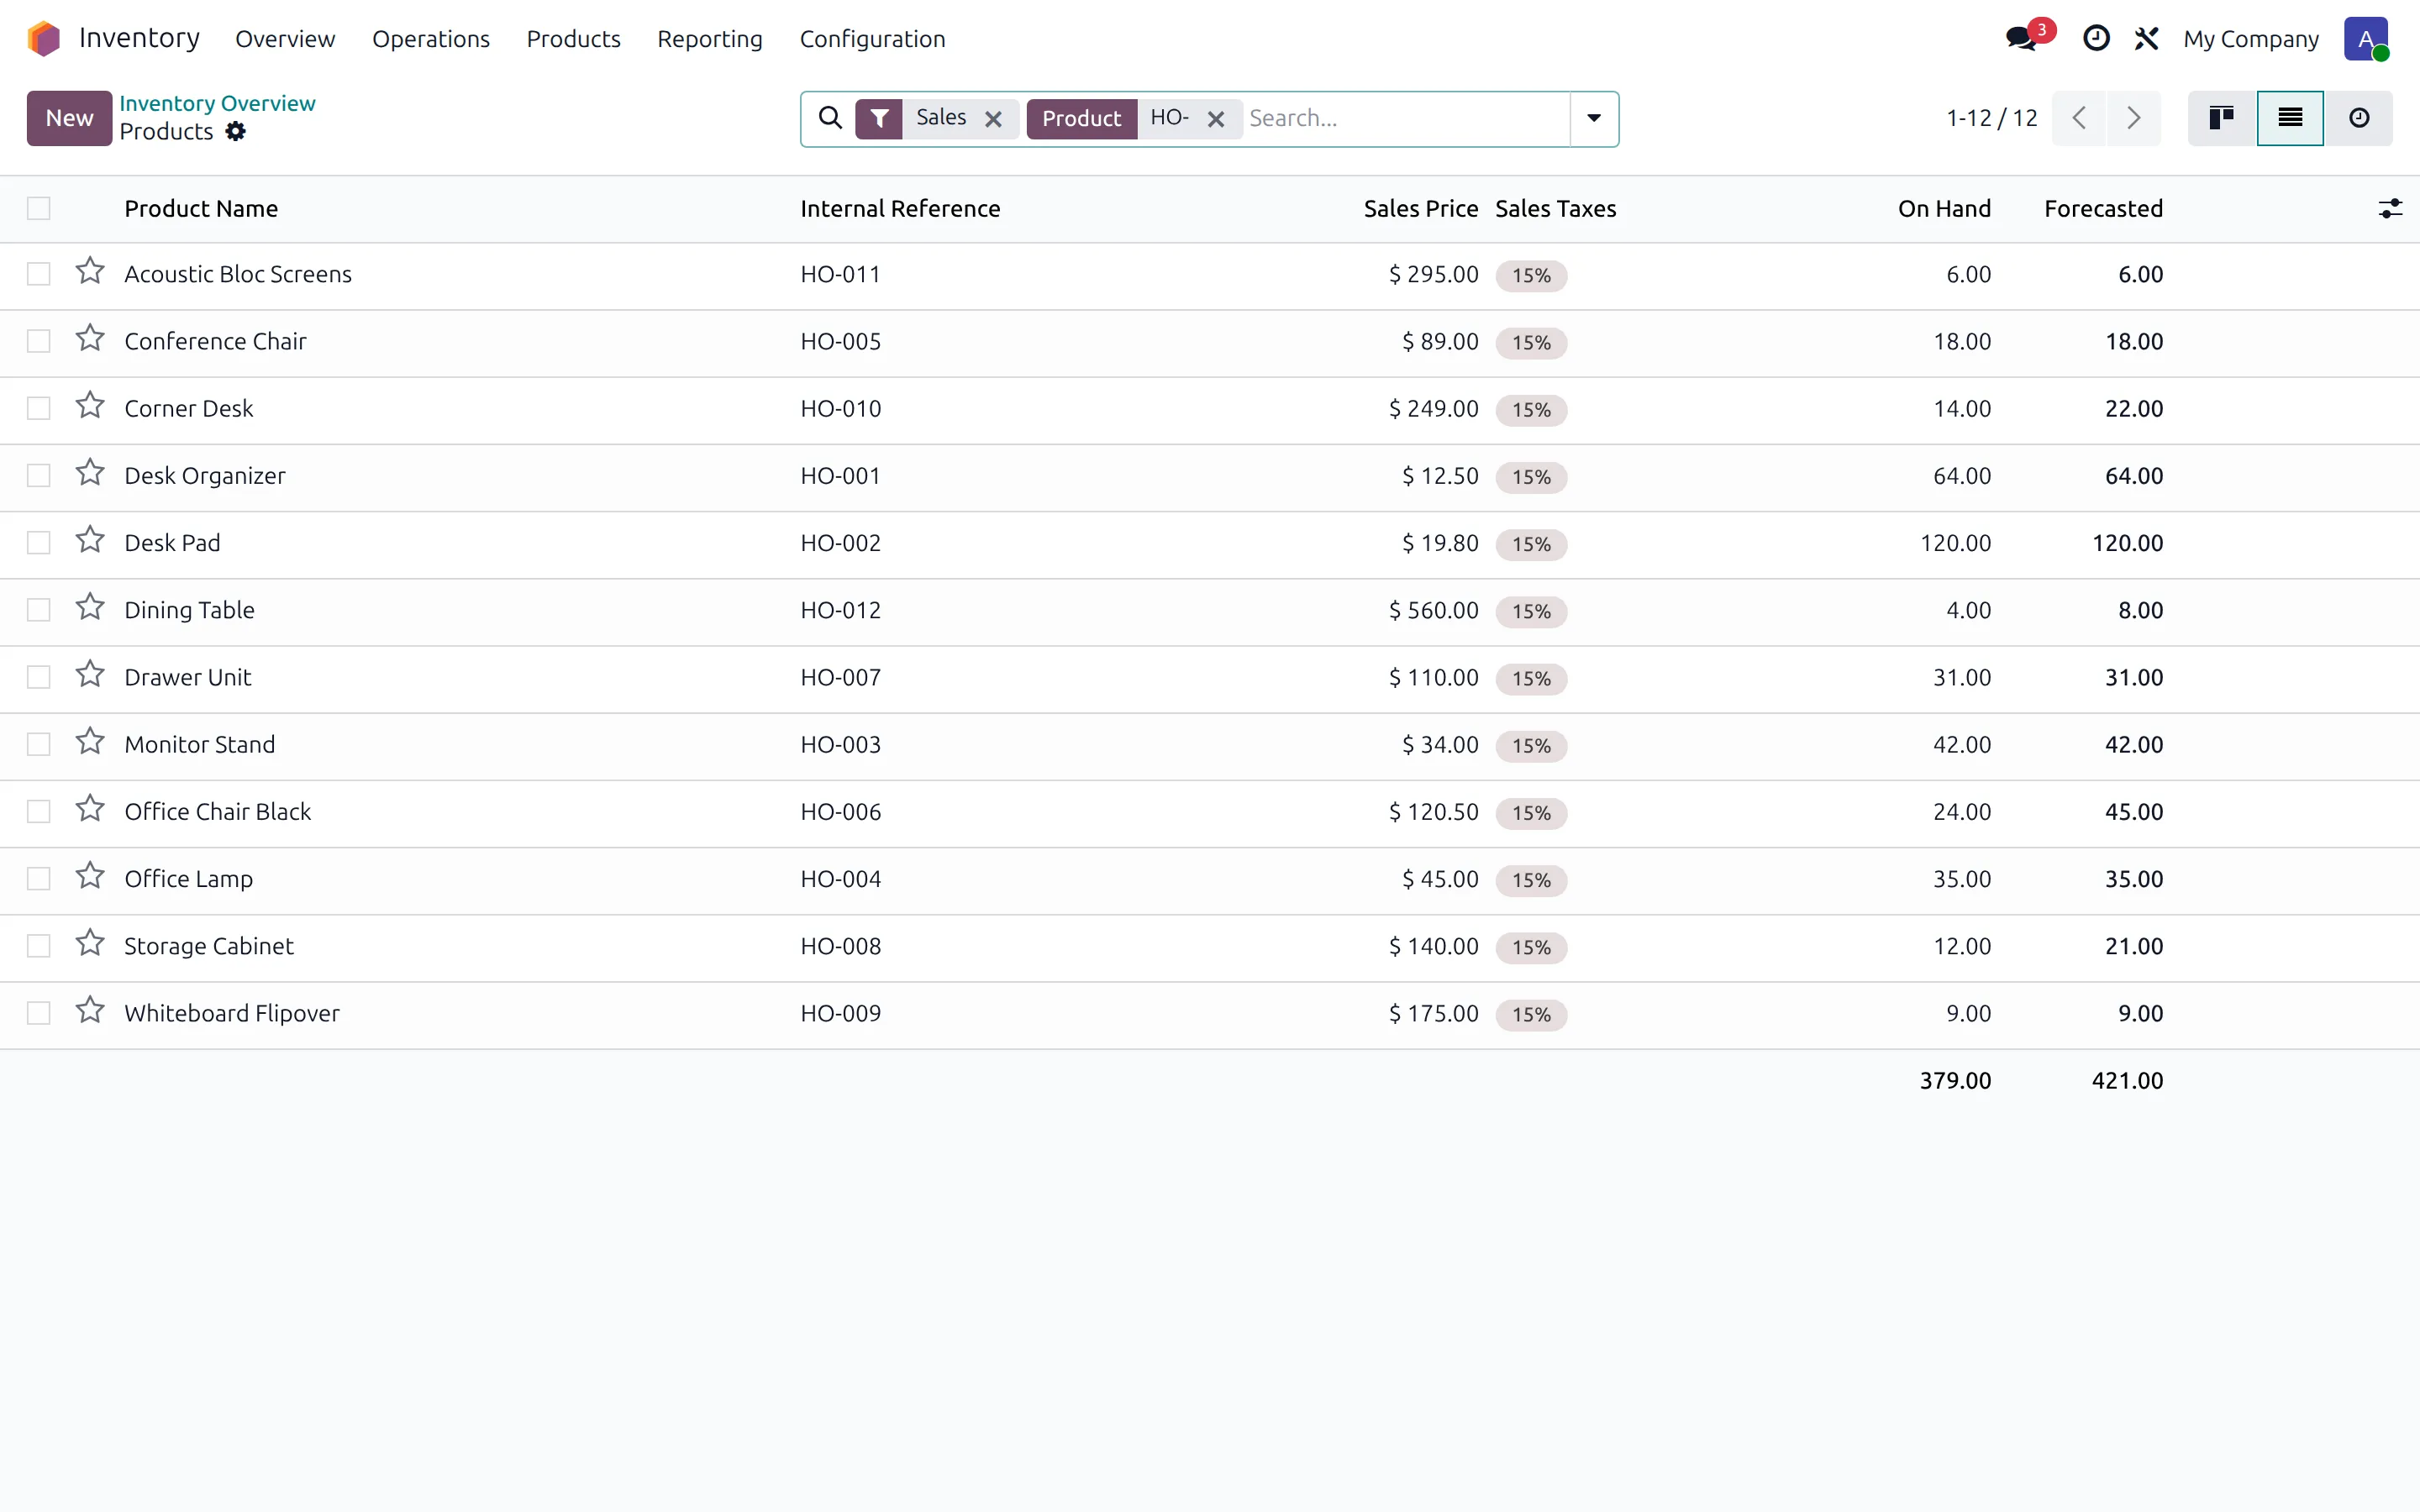Open the activities clock icon

pyautogui.click(x=2096, y=38)
